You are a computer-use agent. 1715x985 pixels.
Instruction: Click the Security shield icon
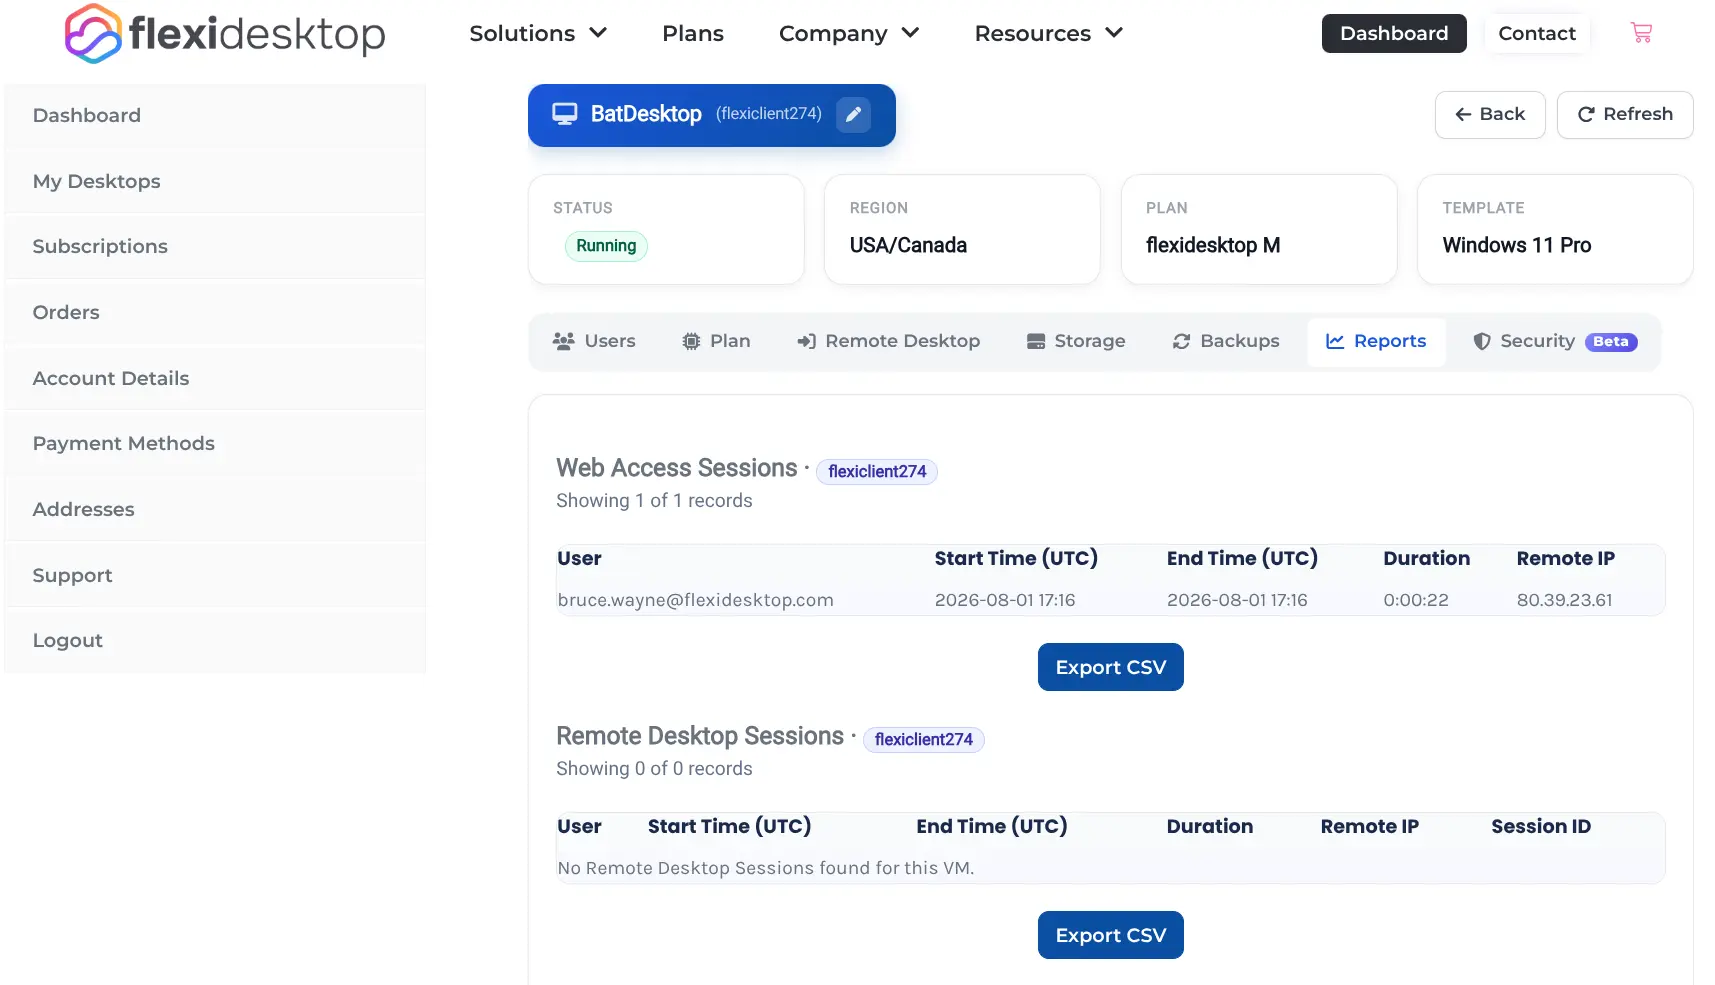(x=1482, y=341)
